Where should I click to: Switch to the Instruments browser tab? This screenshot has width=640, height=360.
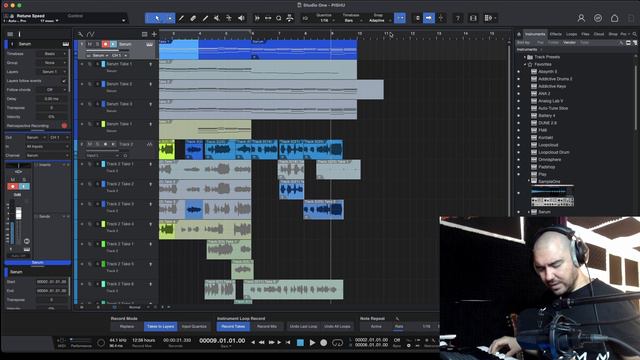click(x=535, y=34)
